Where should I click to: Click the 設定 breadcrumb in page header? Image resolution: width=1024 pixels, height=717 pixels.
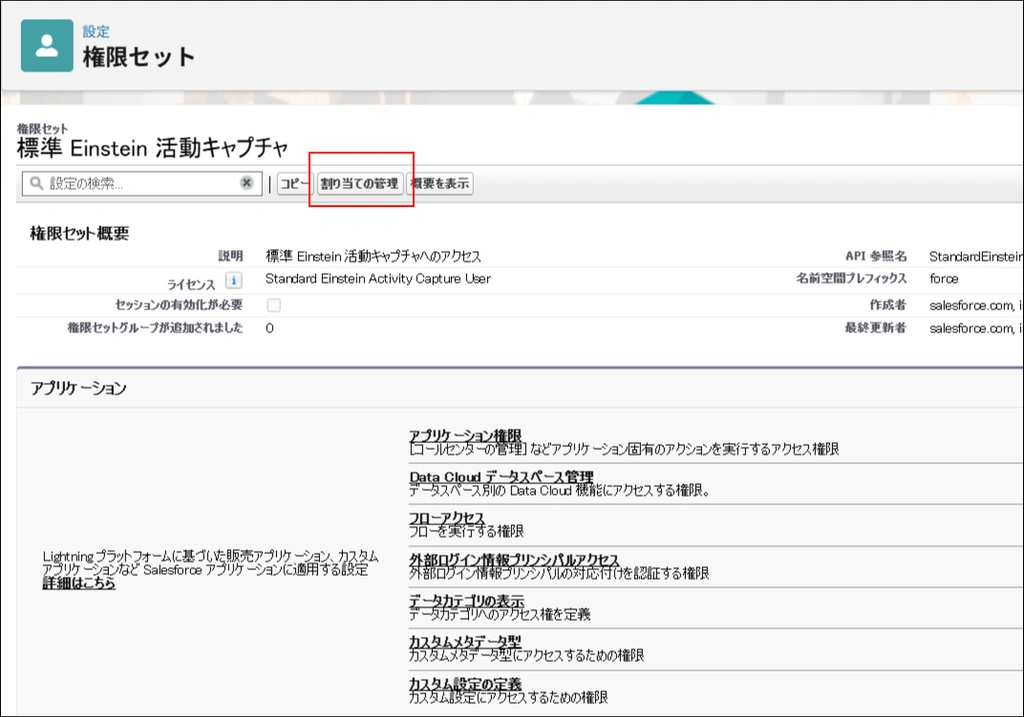coord(96,32)
